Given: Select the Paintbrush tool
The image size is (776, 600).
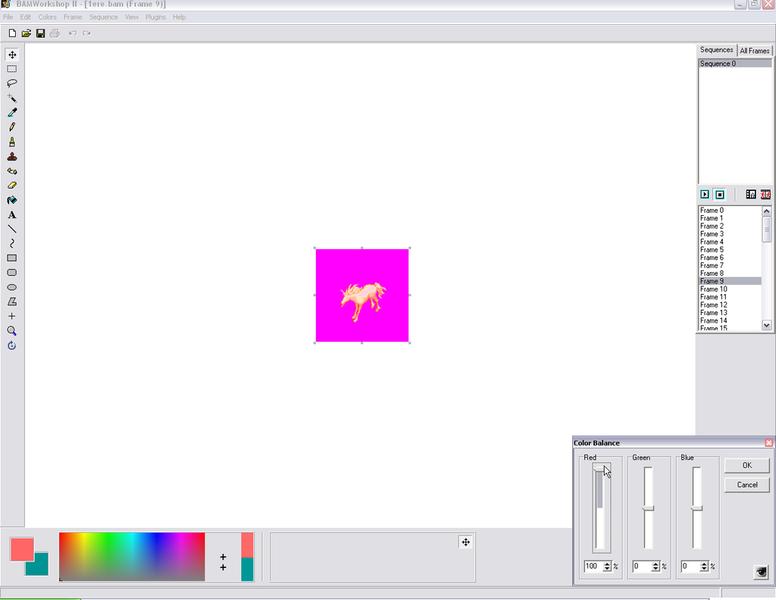Looking at the screenshot, I should [12, 142].
